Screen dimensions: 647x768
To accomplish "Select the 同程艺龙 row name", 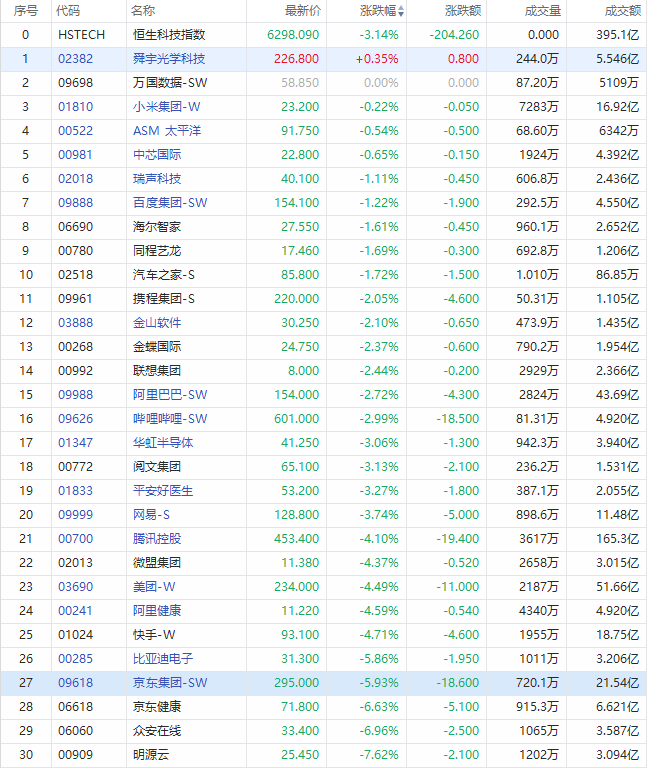I will [x=157, y=251].
